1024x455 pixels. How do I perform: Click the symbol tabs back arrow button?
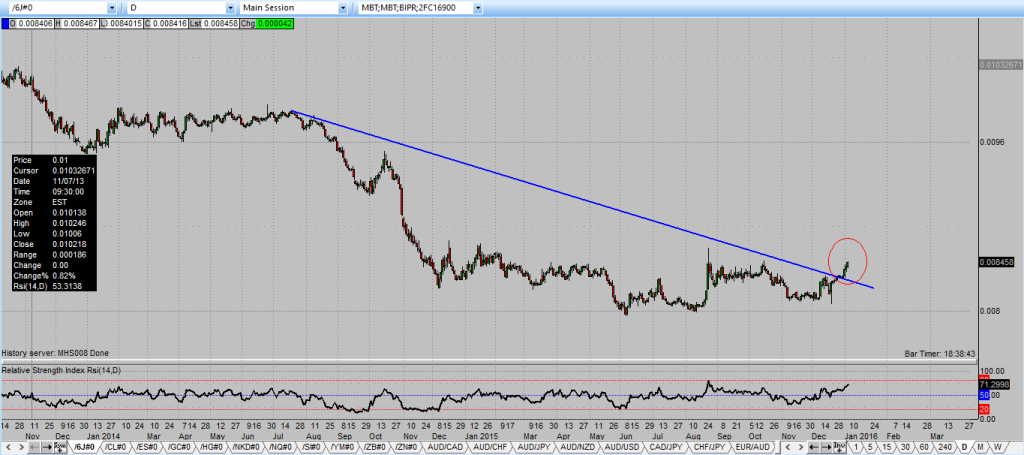[34, 447]
